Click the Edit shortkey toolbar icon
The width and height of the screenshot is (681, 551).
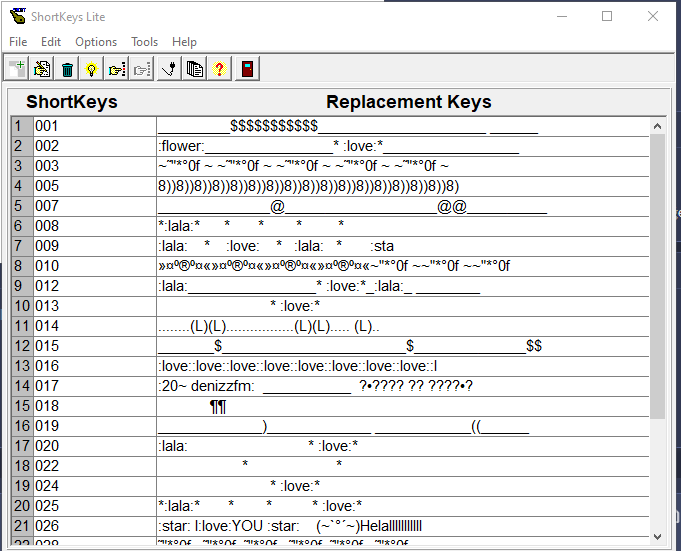(42, 69)
